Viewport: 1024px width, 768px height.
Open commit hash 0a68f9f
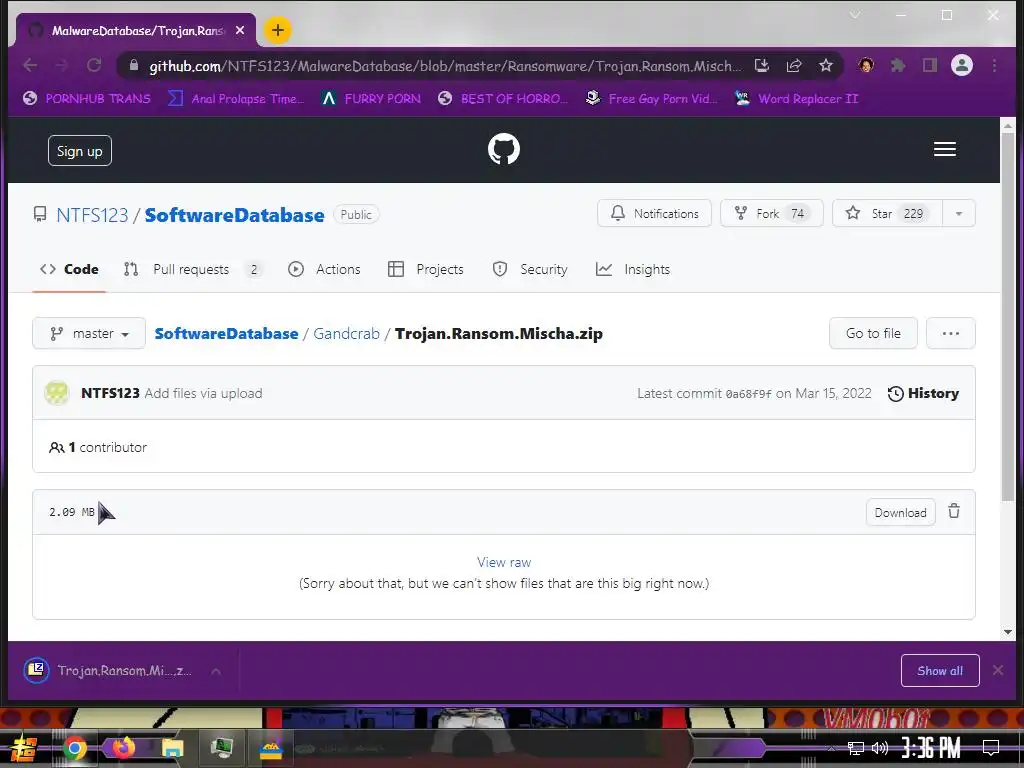[748, 394]
